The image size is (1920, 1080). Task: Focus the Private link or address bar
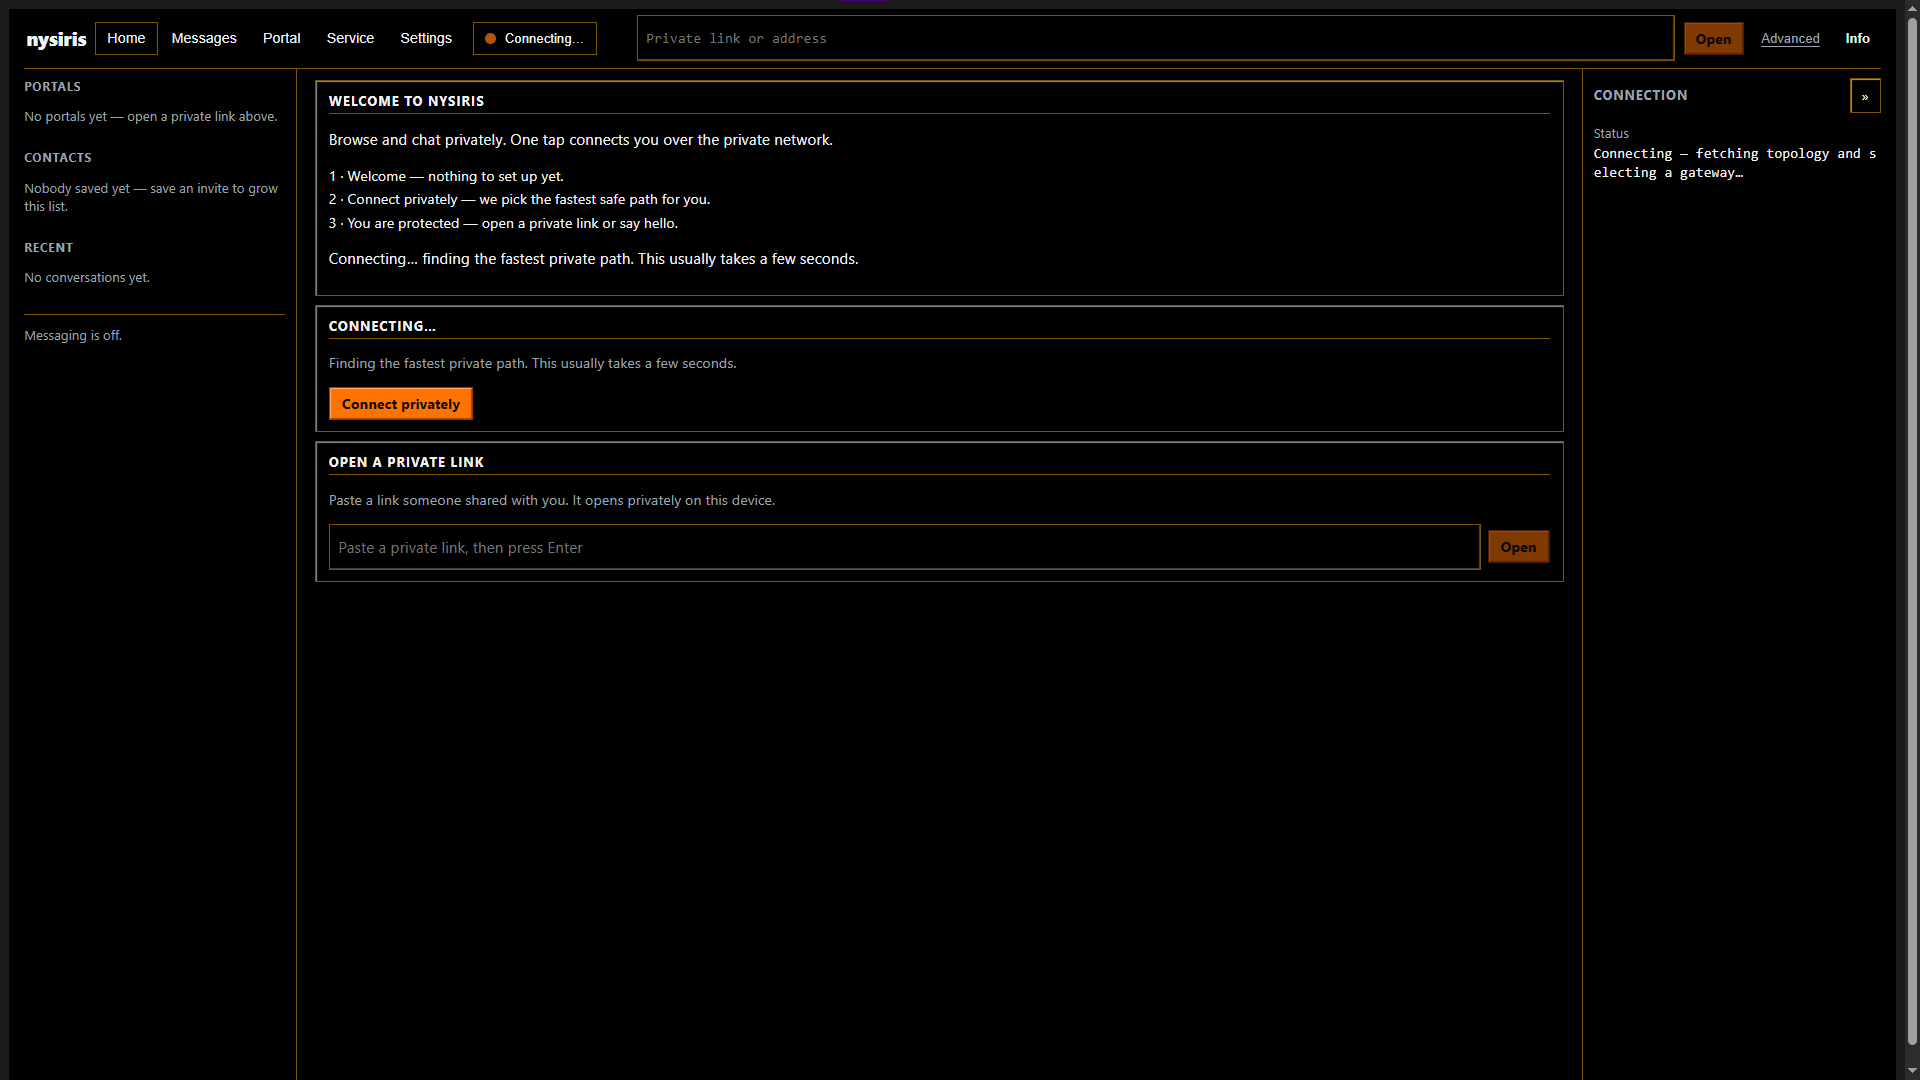point(1155,38)
